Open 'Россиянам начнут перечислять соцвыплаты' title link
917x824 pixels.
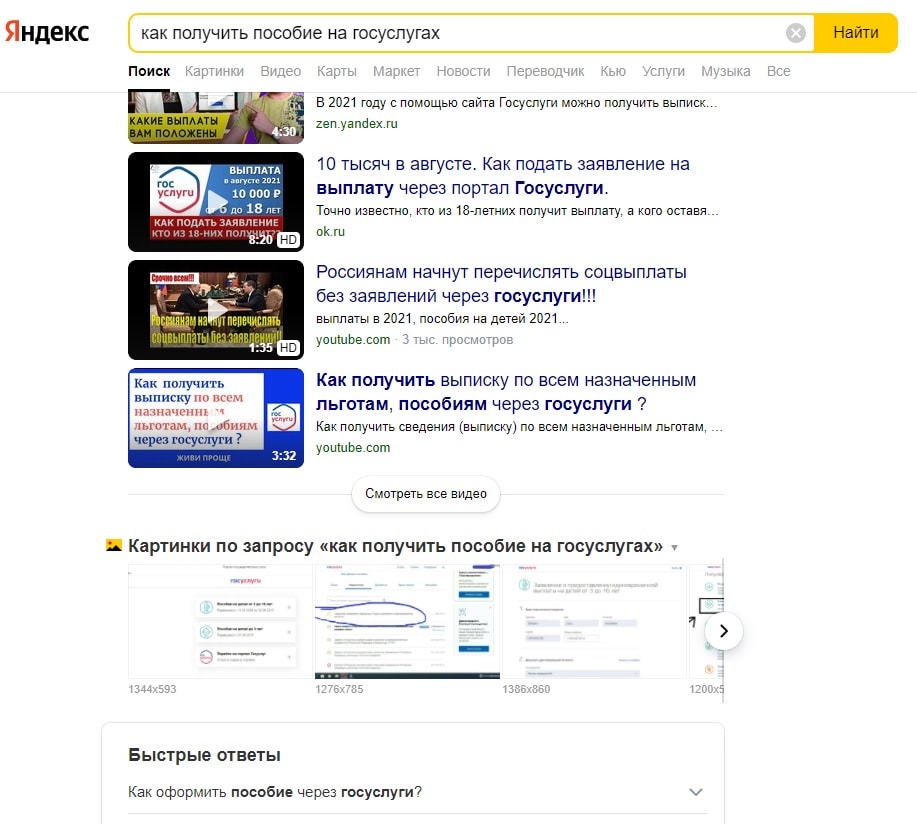[501, 284]
